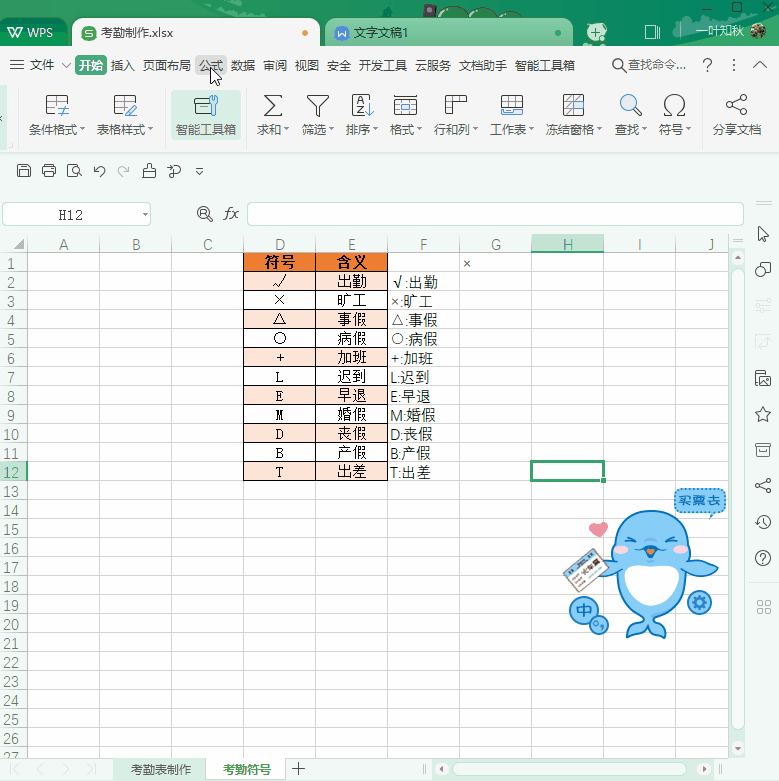
Task: Click the vertical scrollbar down arrow
Action: coord(738,748)
